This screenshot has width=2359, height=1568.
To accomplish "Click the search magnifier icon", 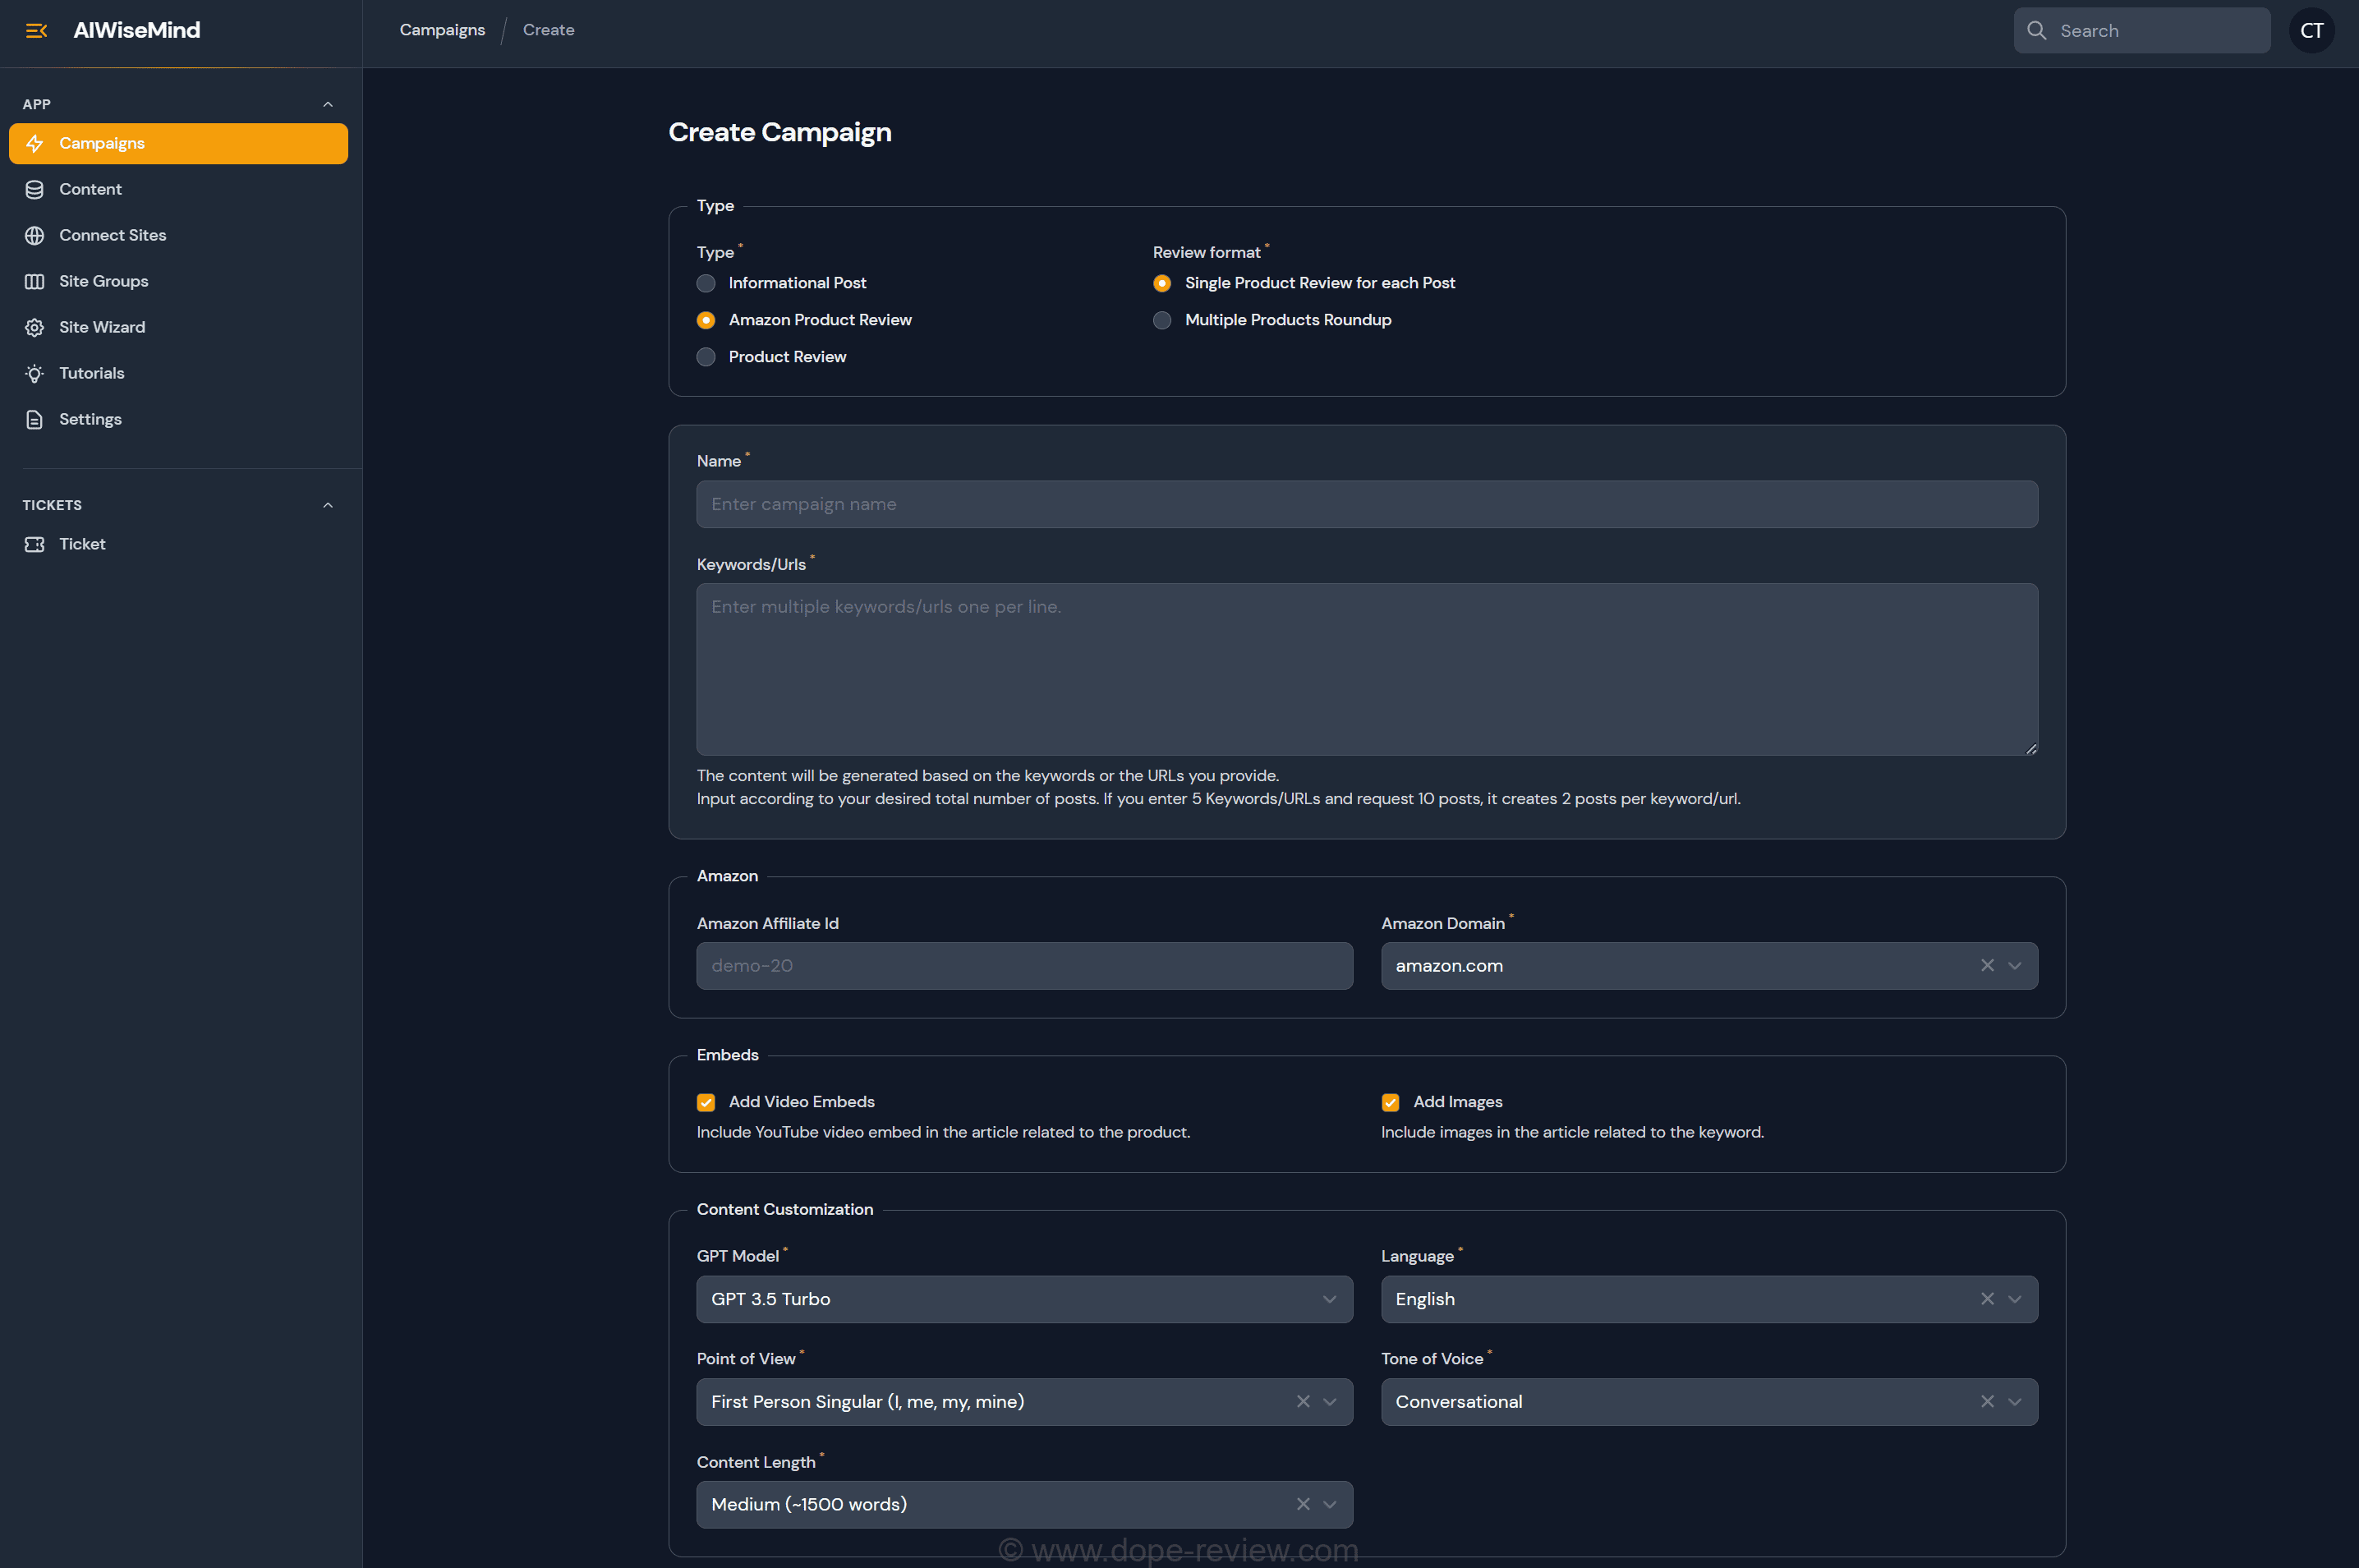I will click(2036, 31).
